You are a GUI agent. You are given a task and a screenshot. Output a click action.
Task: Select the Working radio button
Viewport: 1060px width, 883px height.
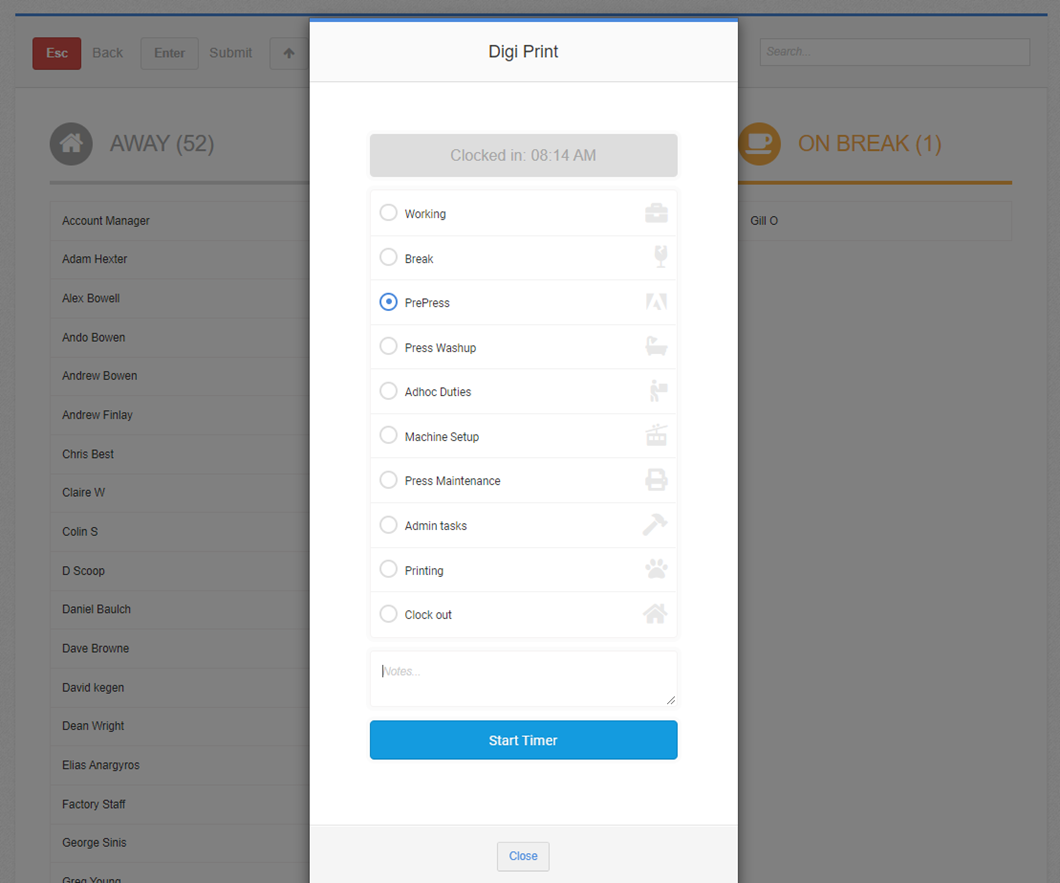(388, 212)
